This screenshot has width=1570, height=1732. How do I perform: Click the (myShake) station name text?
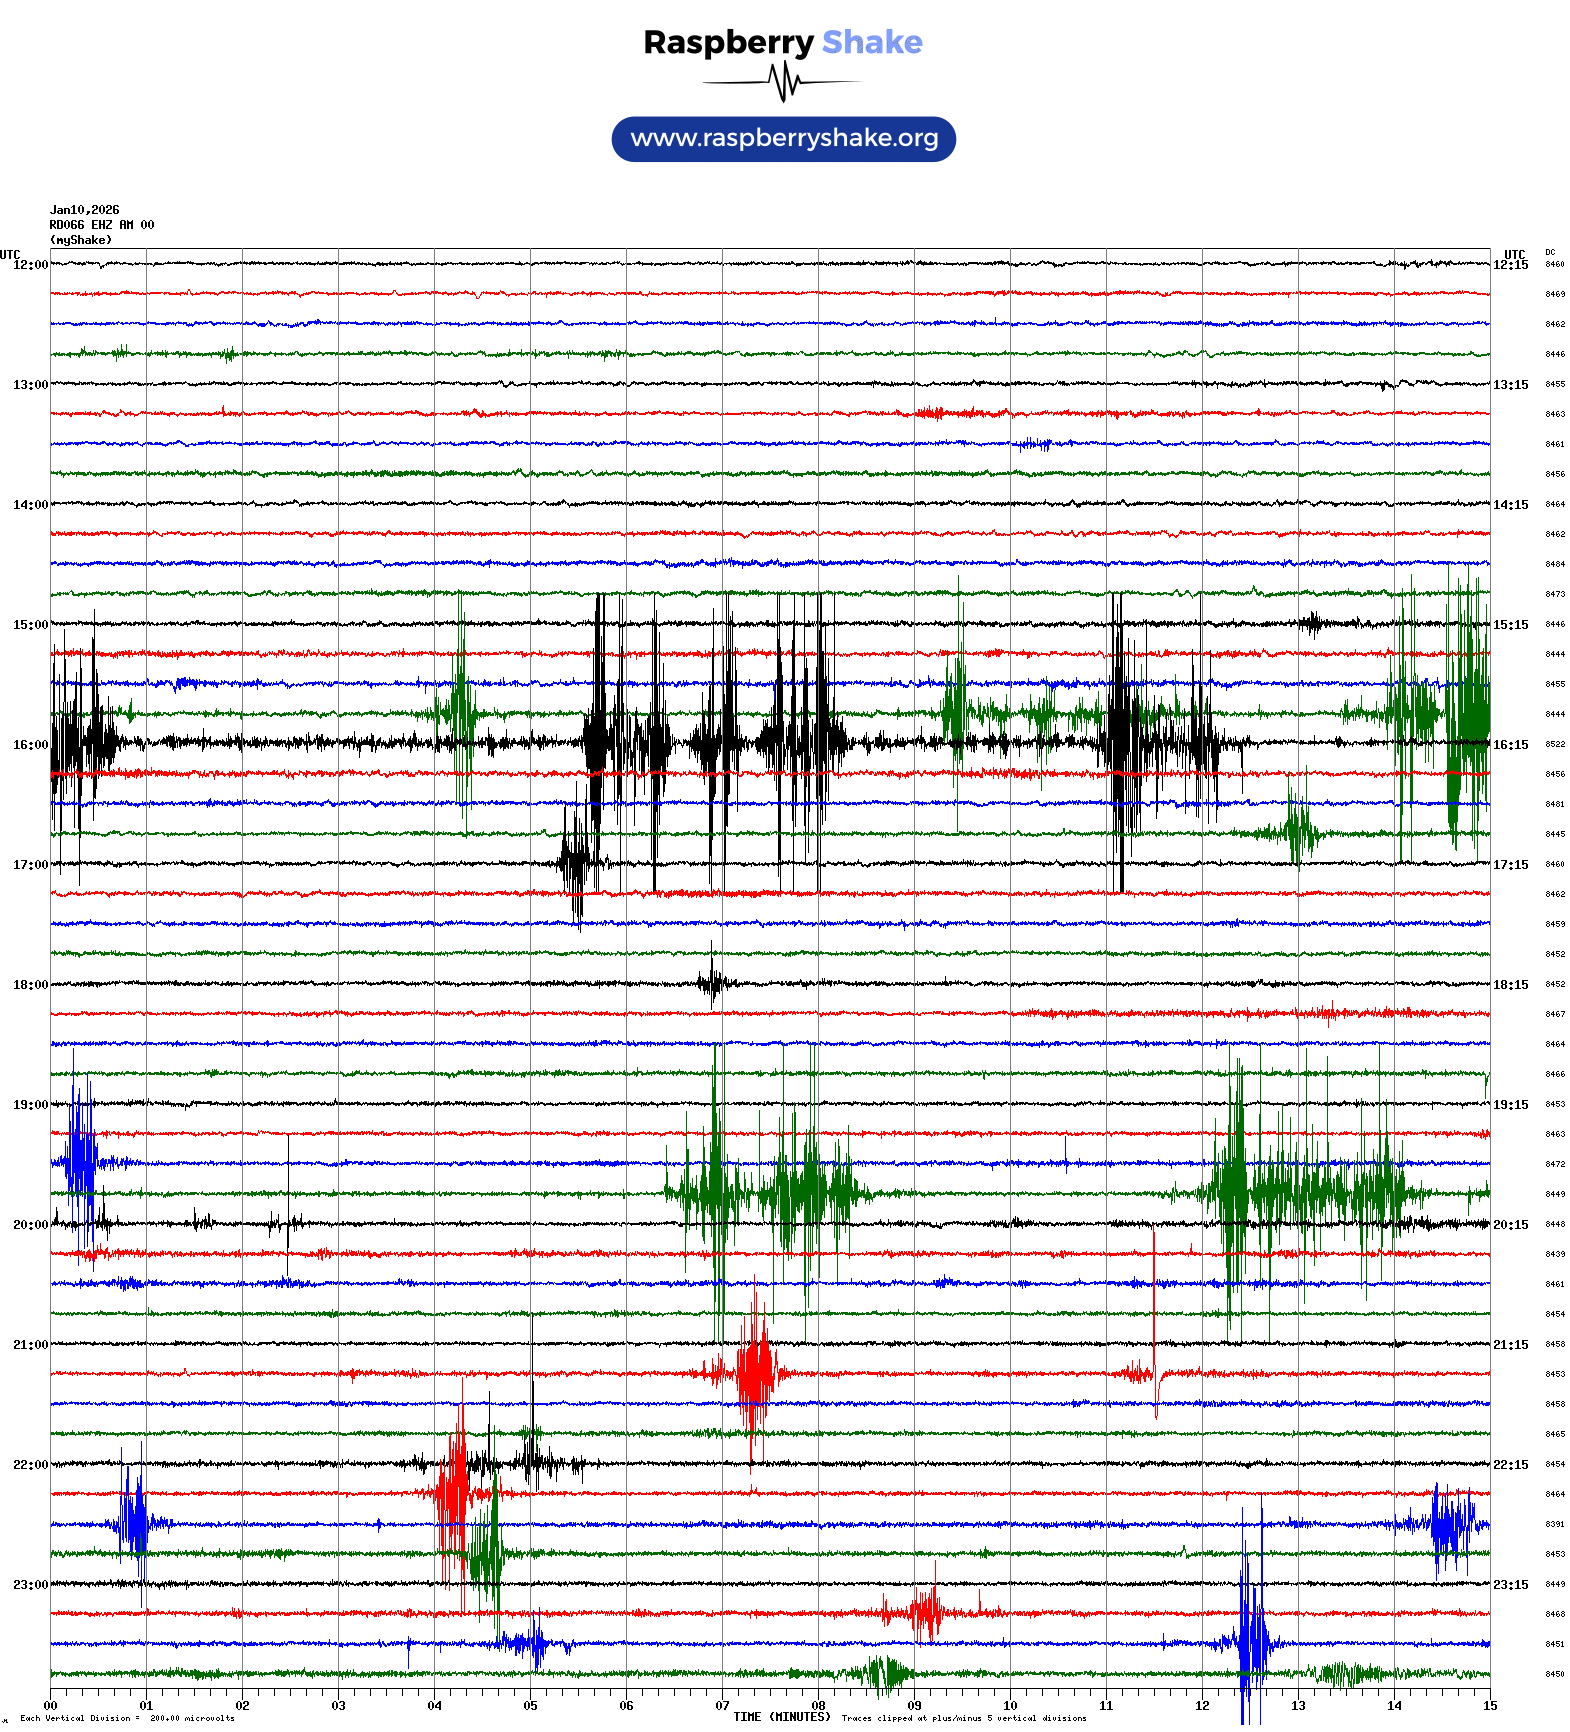pos(81,240)
